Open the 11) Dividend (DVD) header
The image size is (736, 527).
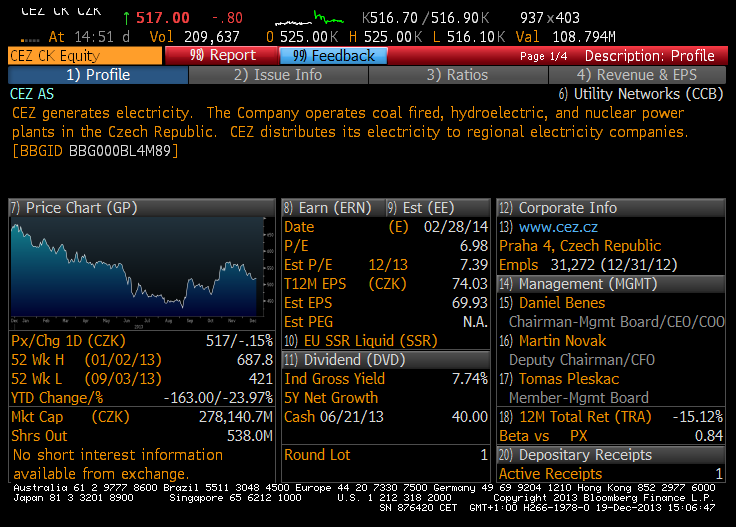(x=386, y=360)
